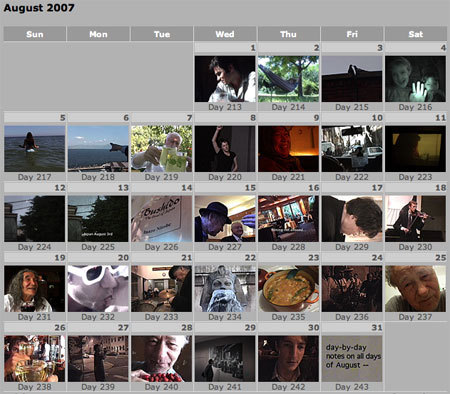Click the date number 20
450x394 pixels.
(x=123, y=258)
